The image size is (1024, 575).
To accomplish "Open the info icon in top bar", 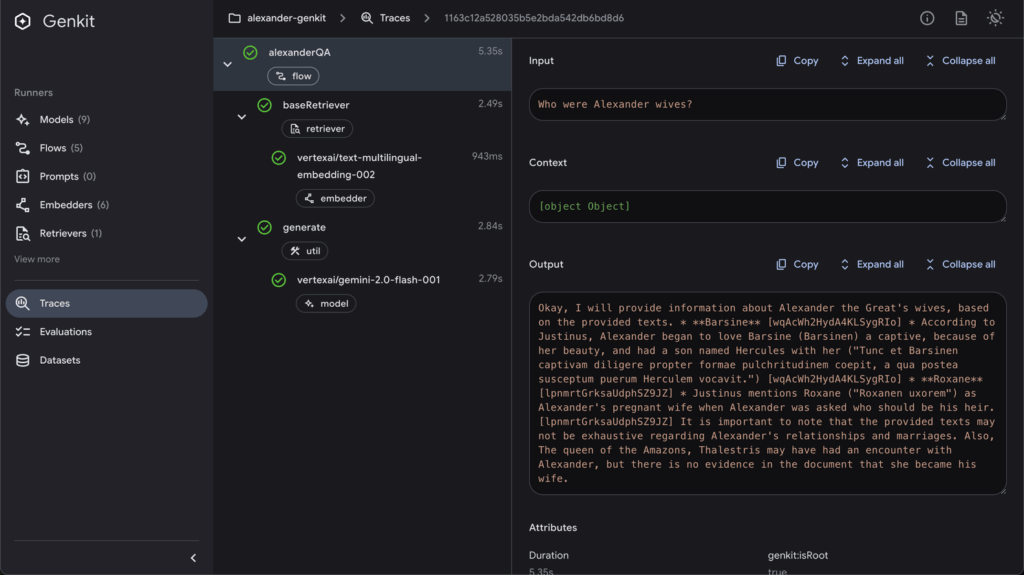I will click(927, 18).
